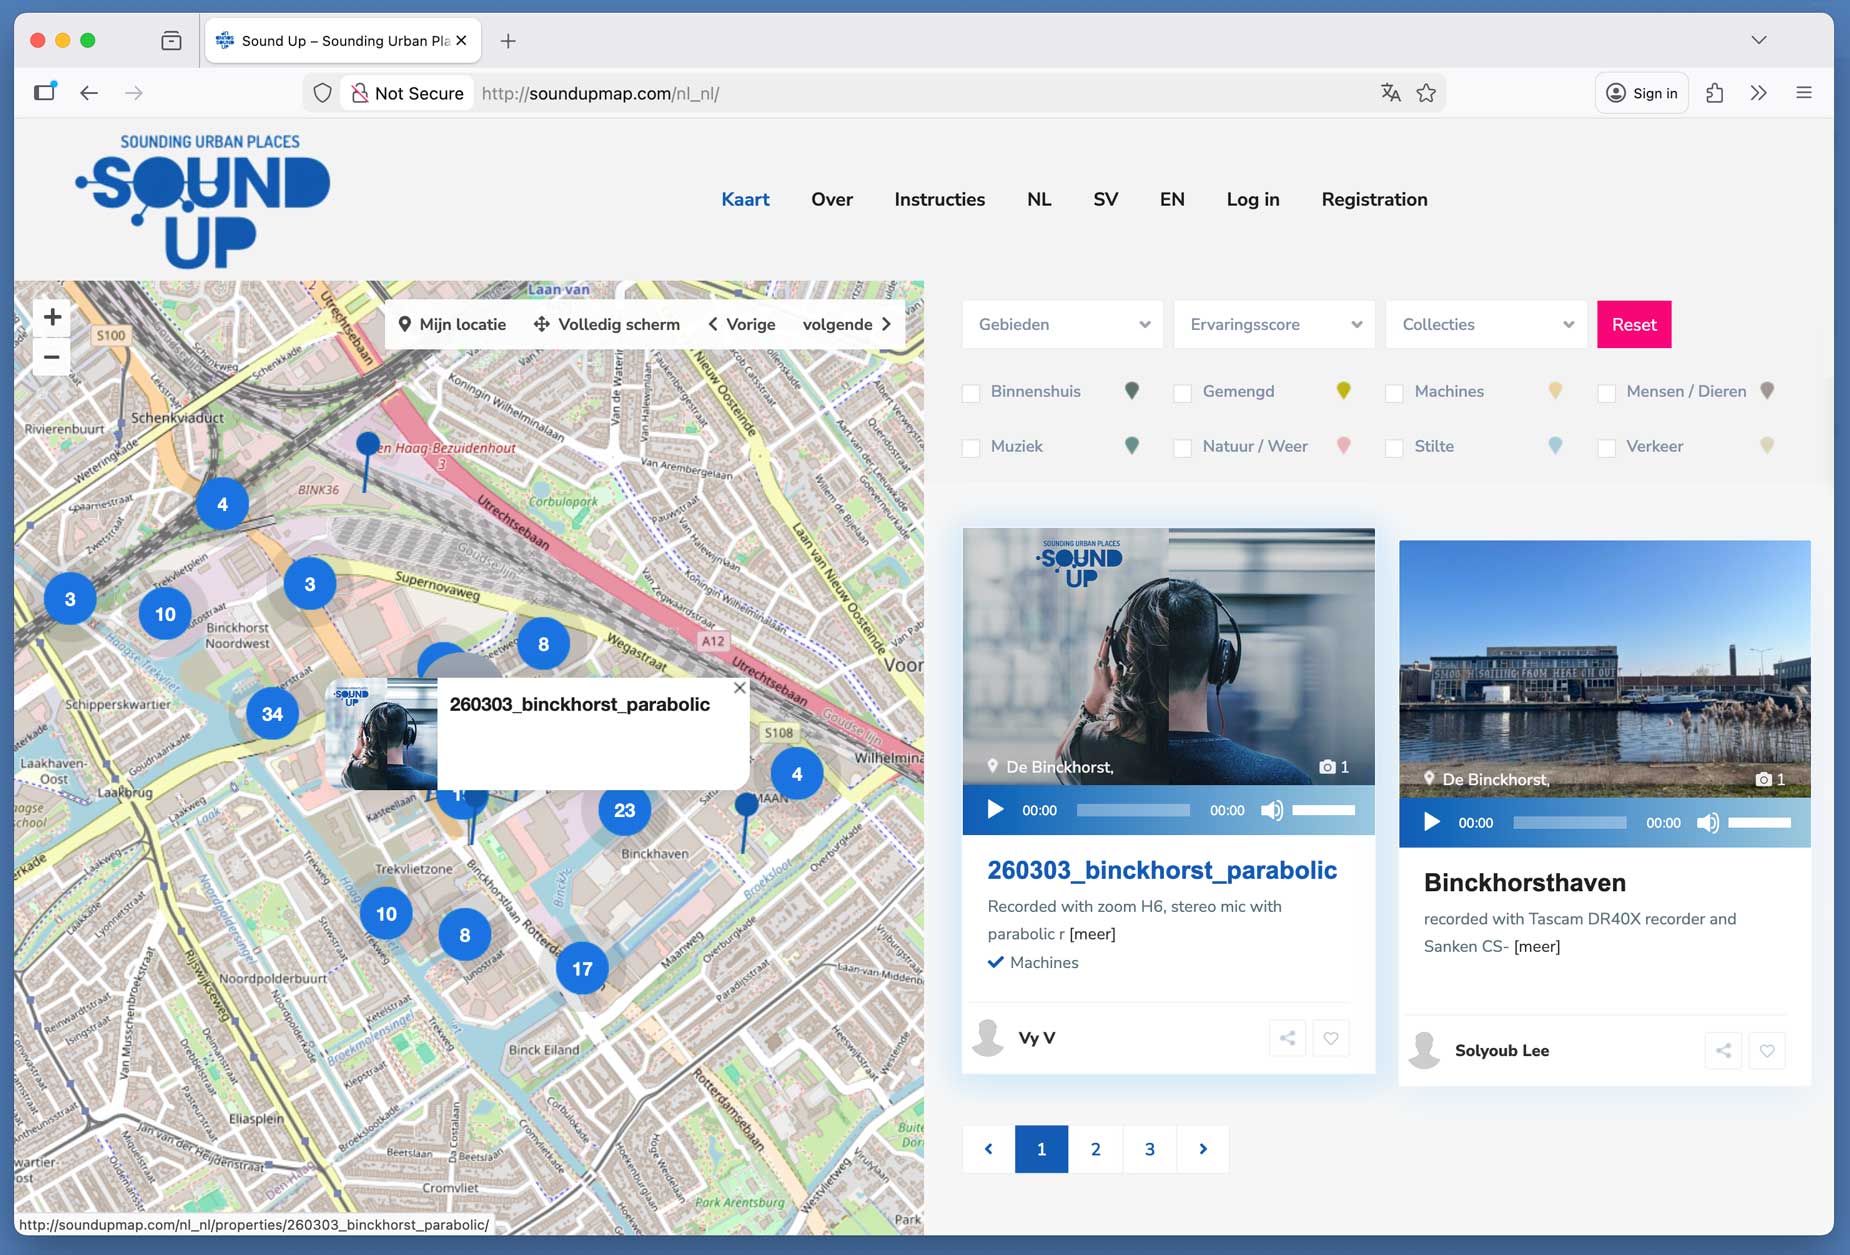
Task: Zoom out on the map
Action: pos(52,357)
